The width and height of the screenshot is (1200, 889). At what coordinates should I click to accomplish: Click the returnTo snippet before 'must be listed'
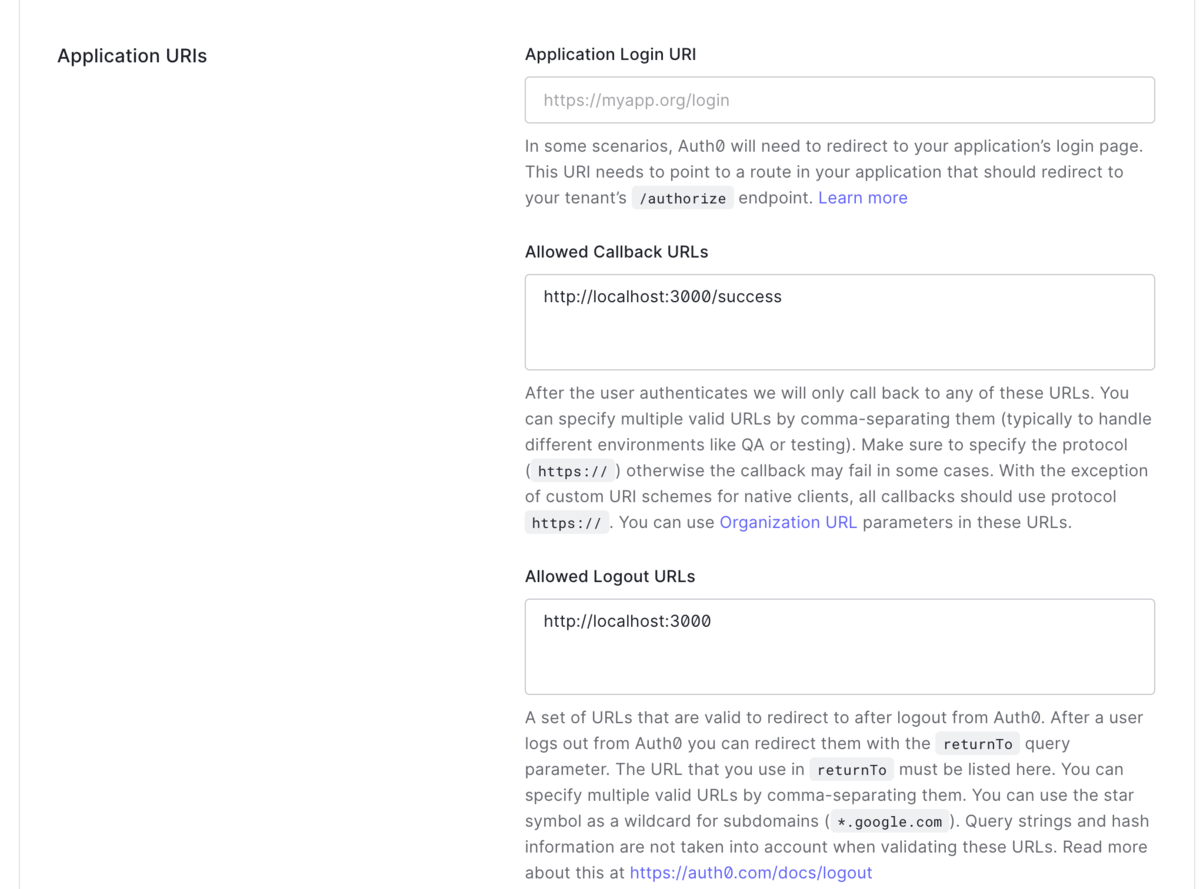(852, 770)
